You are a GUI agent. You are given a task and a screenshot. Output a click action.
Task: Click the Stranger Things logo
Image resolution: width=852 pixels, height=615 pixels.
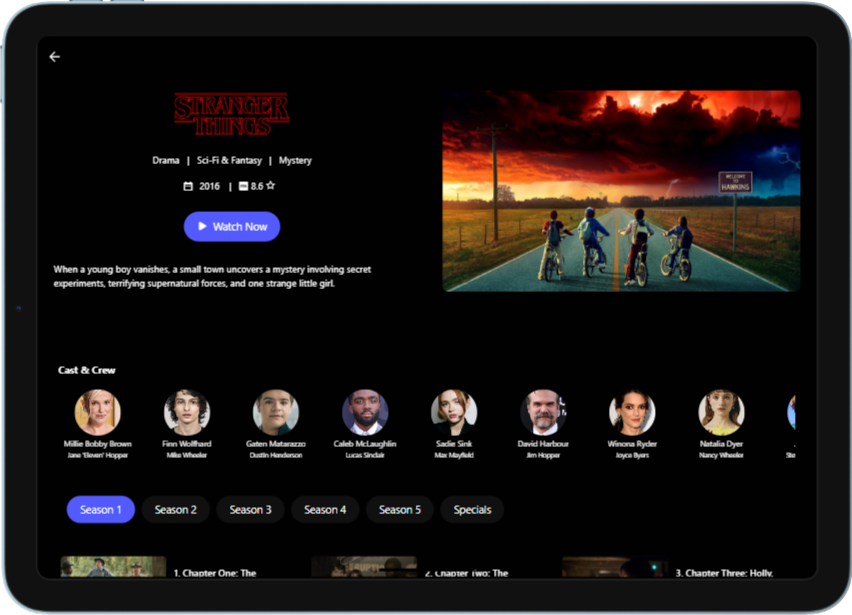coord(232,114)
